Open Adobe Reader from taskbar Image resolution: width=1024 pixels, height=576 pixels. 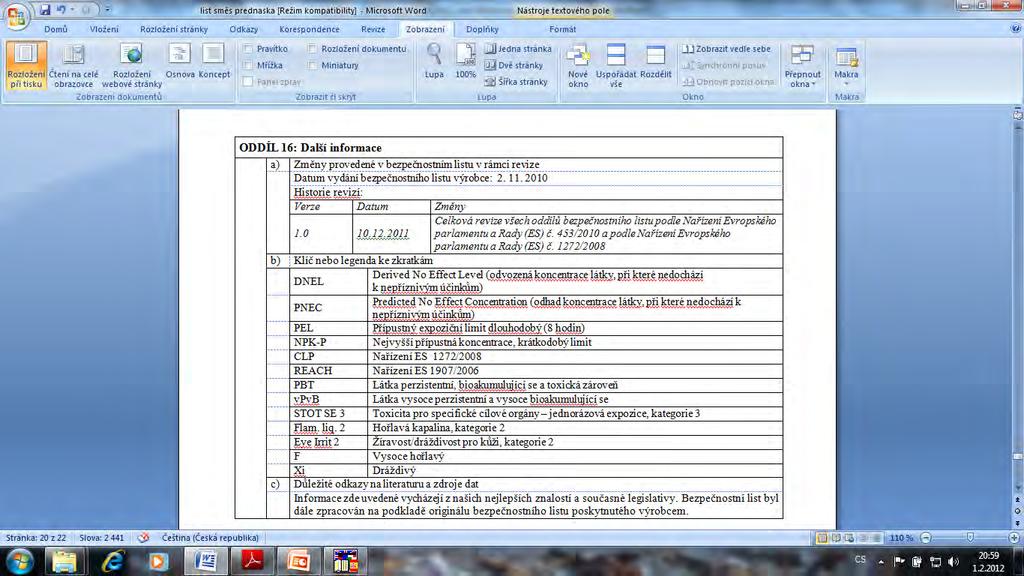(x=252, y=561)
